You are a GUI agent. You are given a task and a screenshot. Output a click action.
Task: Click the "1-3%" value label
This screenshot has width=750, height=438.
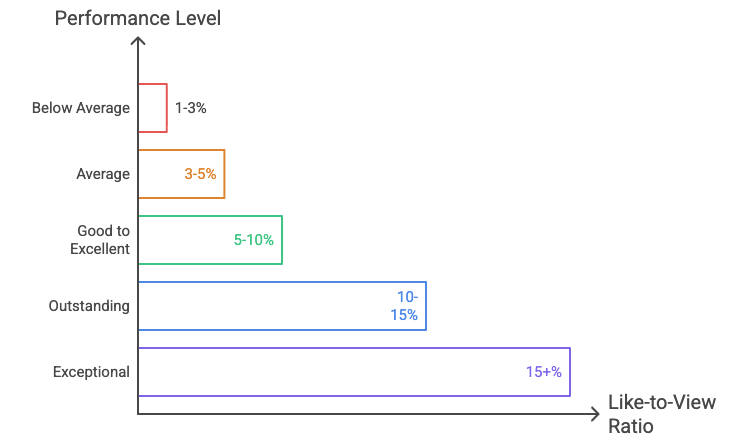(x=190, y=108)
